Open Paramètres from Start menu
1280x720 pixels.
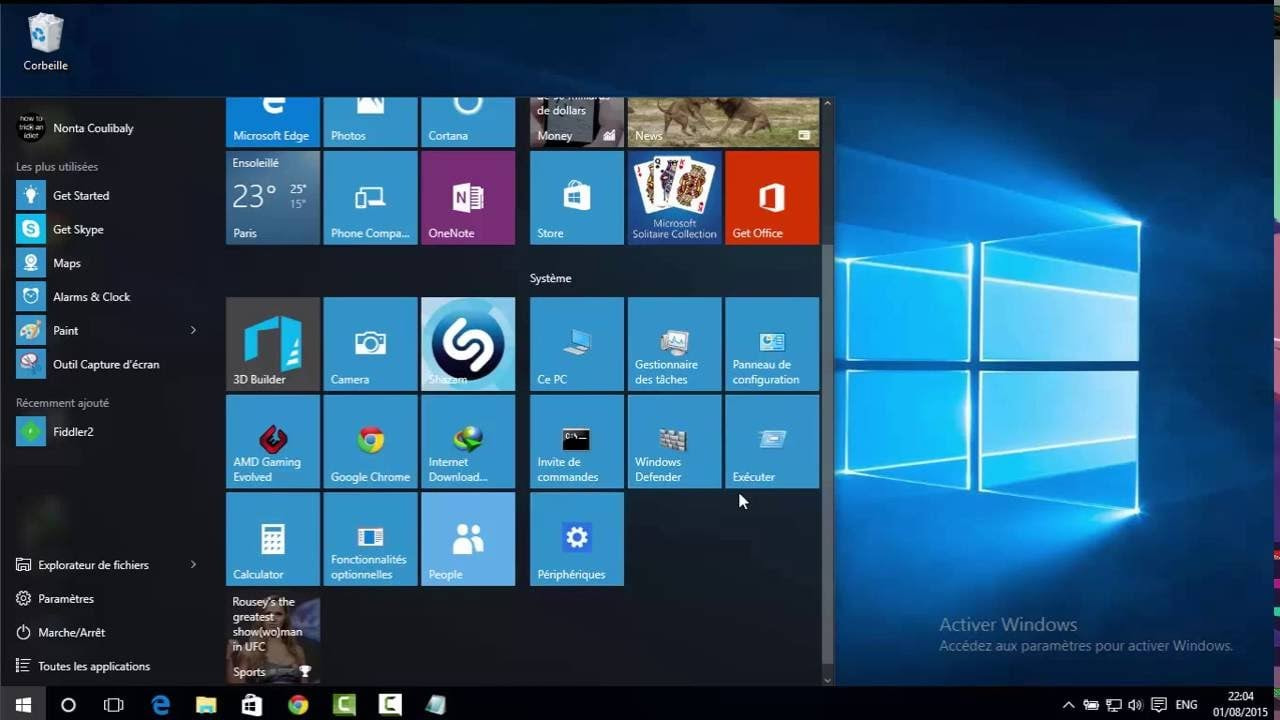pos(66,599)
